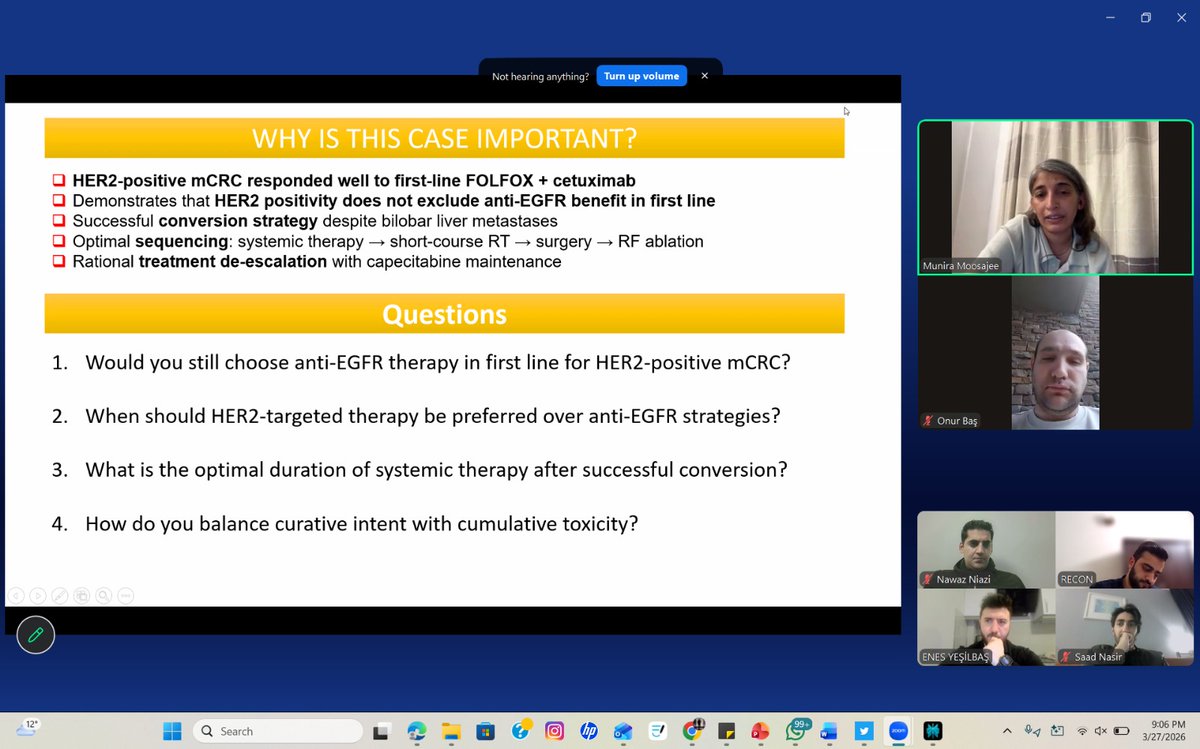Screen dimensions: 1200x749
Task: Click the Turn up volume button
Action: click(x=641, y=75)
